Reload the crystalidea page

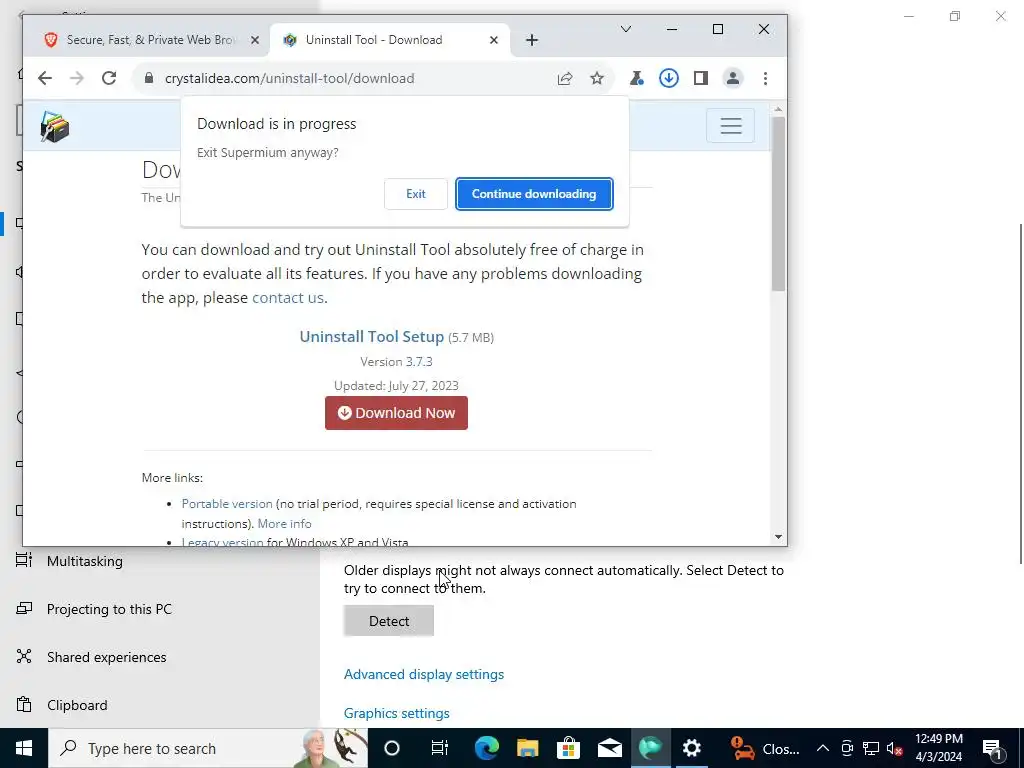point(109,78)
